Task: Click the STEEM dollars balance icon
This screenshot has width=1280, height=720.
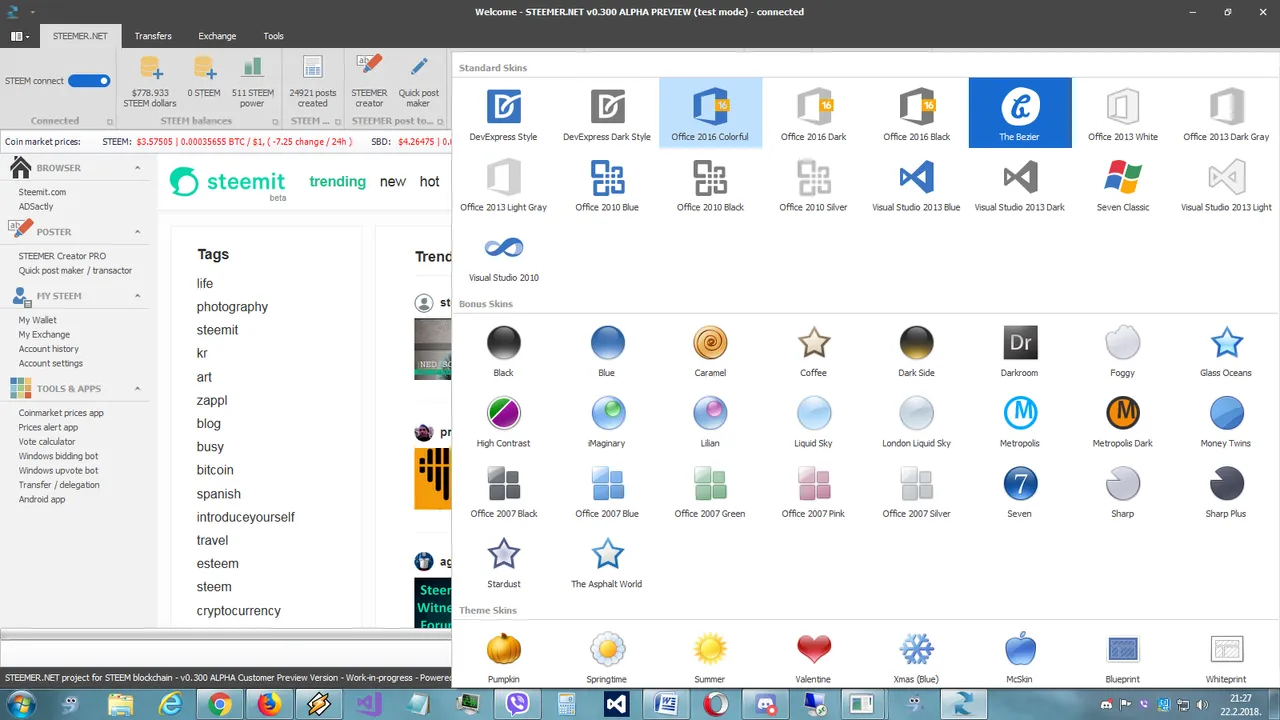Action: pos(150,81)
